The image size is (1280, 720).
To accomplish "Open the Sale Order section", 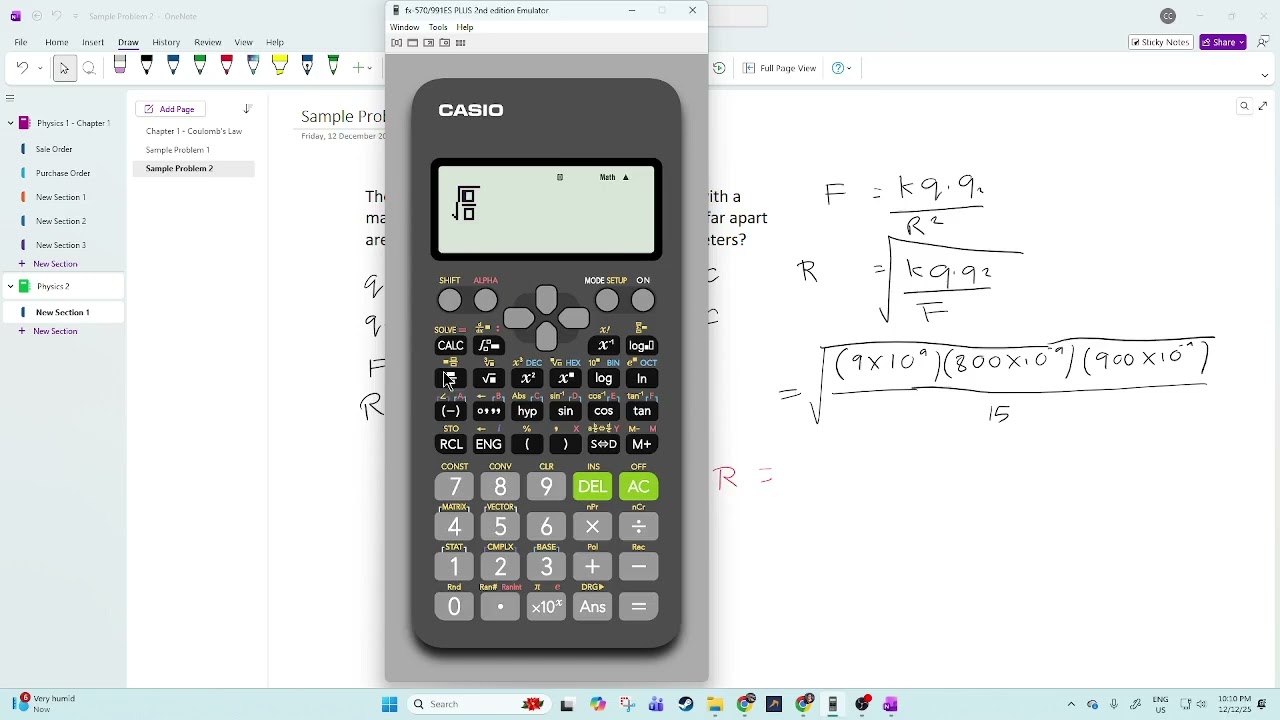I will 54,149.
